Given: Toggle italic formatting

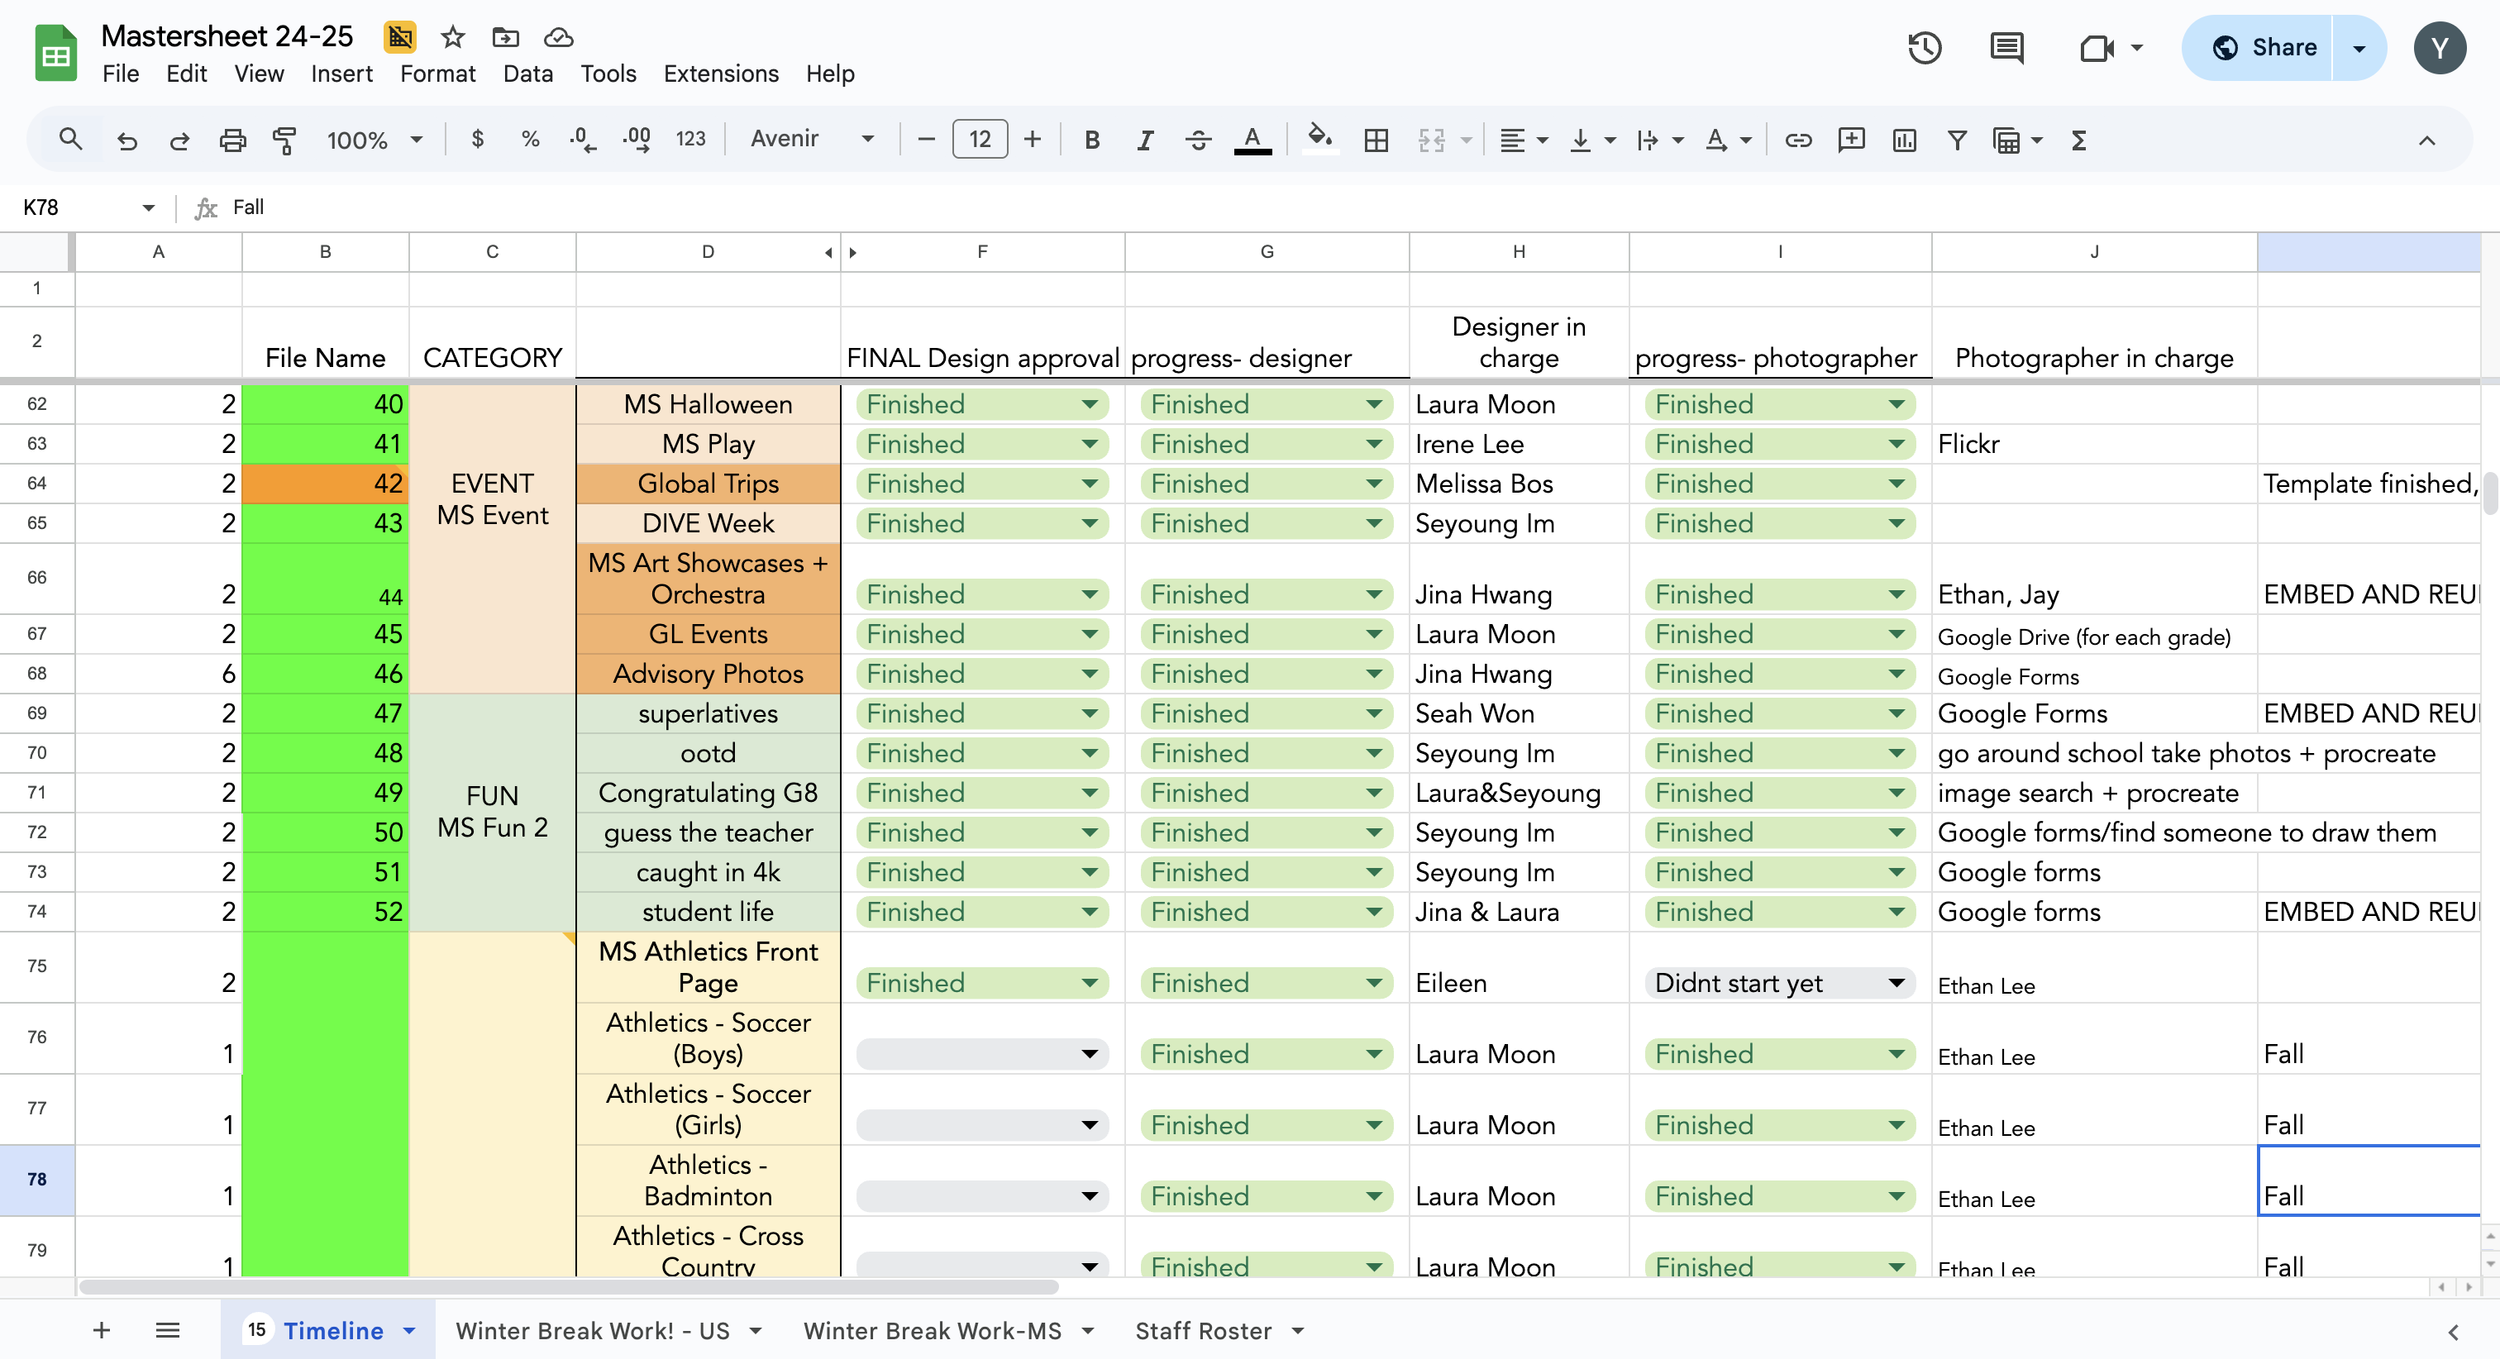Looking at the screenshot, I should 1145,140.
